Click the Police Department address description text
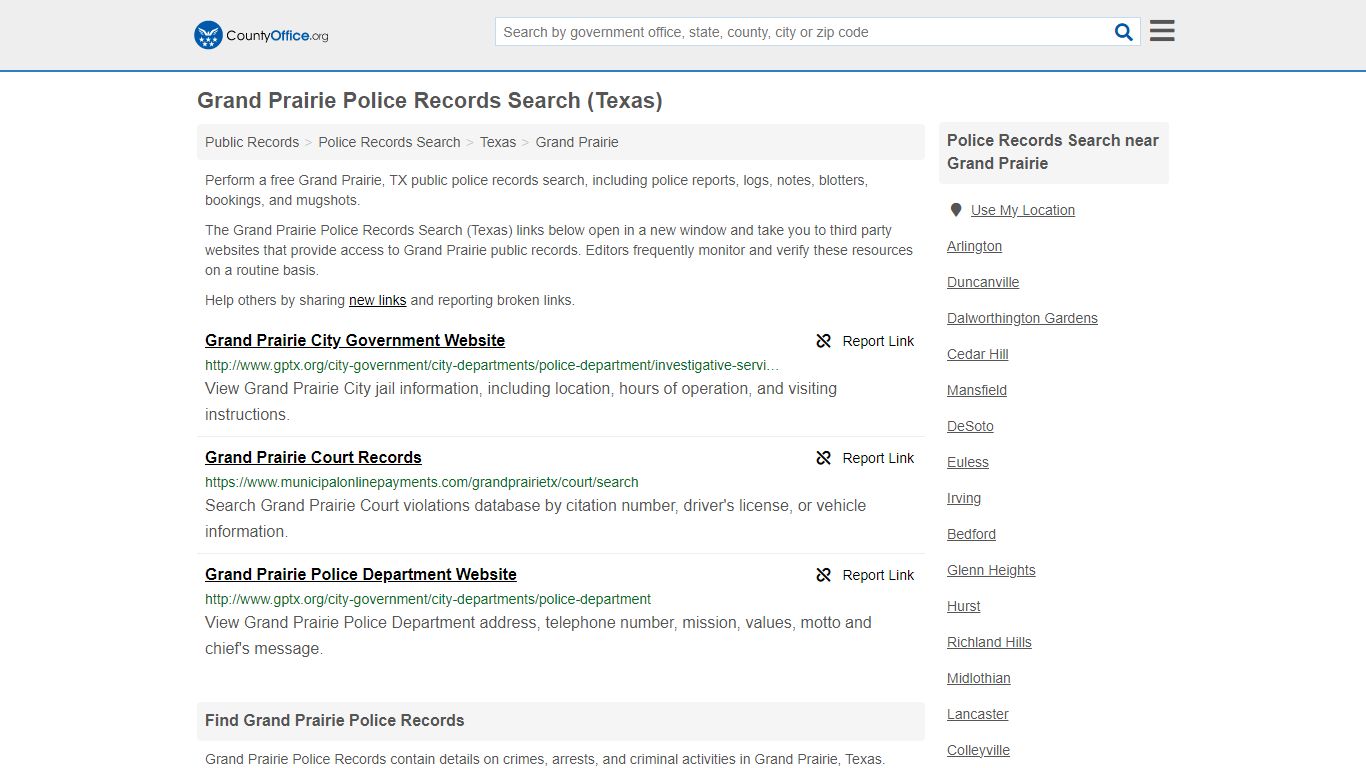Viewport: 1366px width, 768px height. (x=538, y=635)
